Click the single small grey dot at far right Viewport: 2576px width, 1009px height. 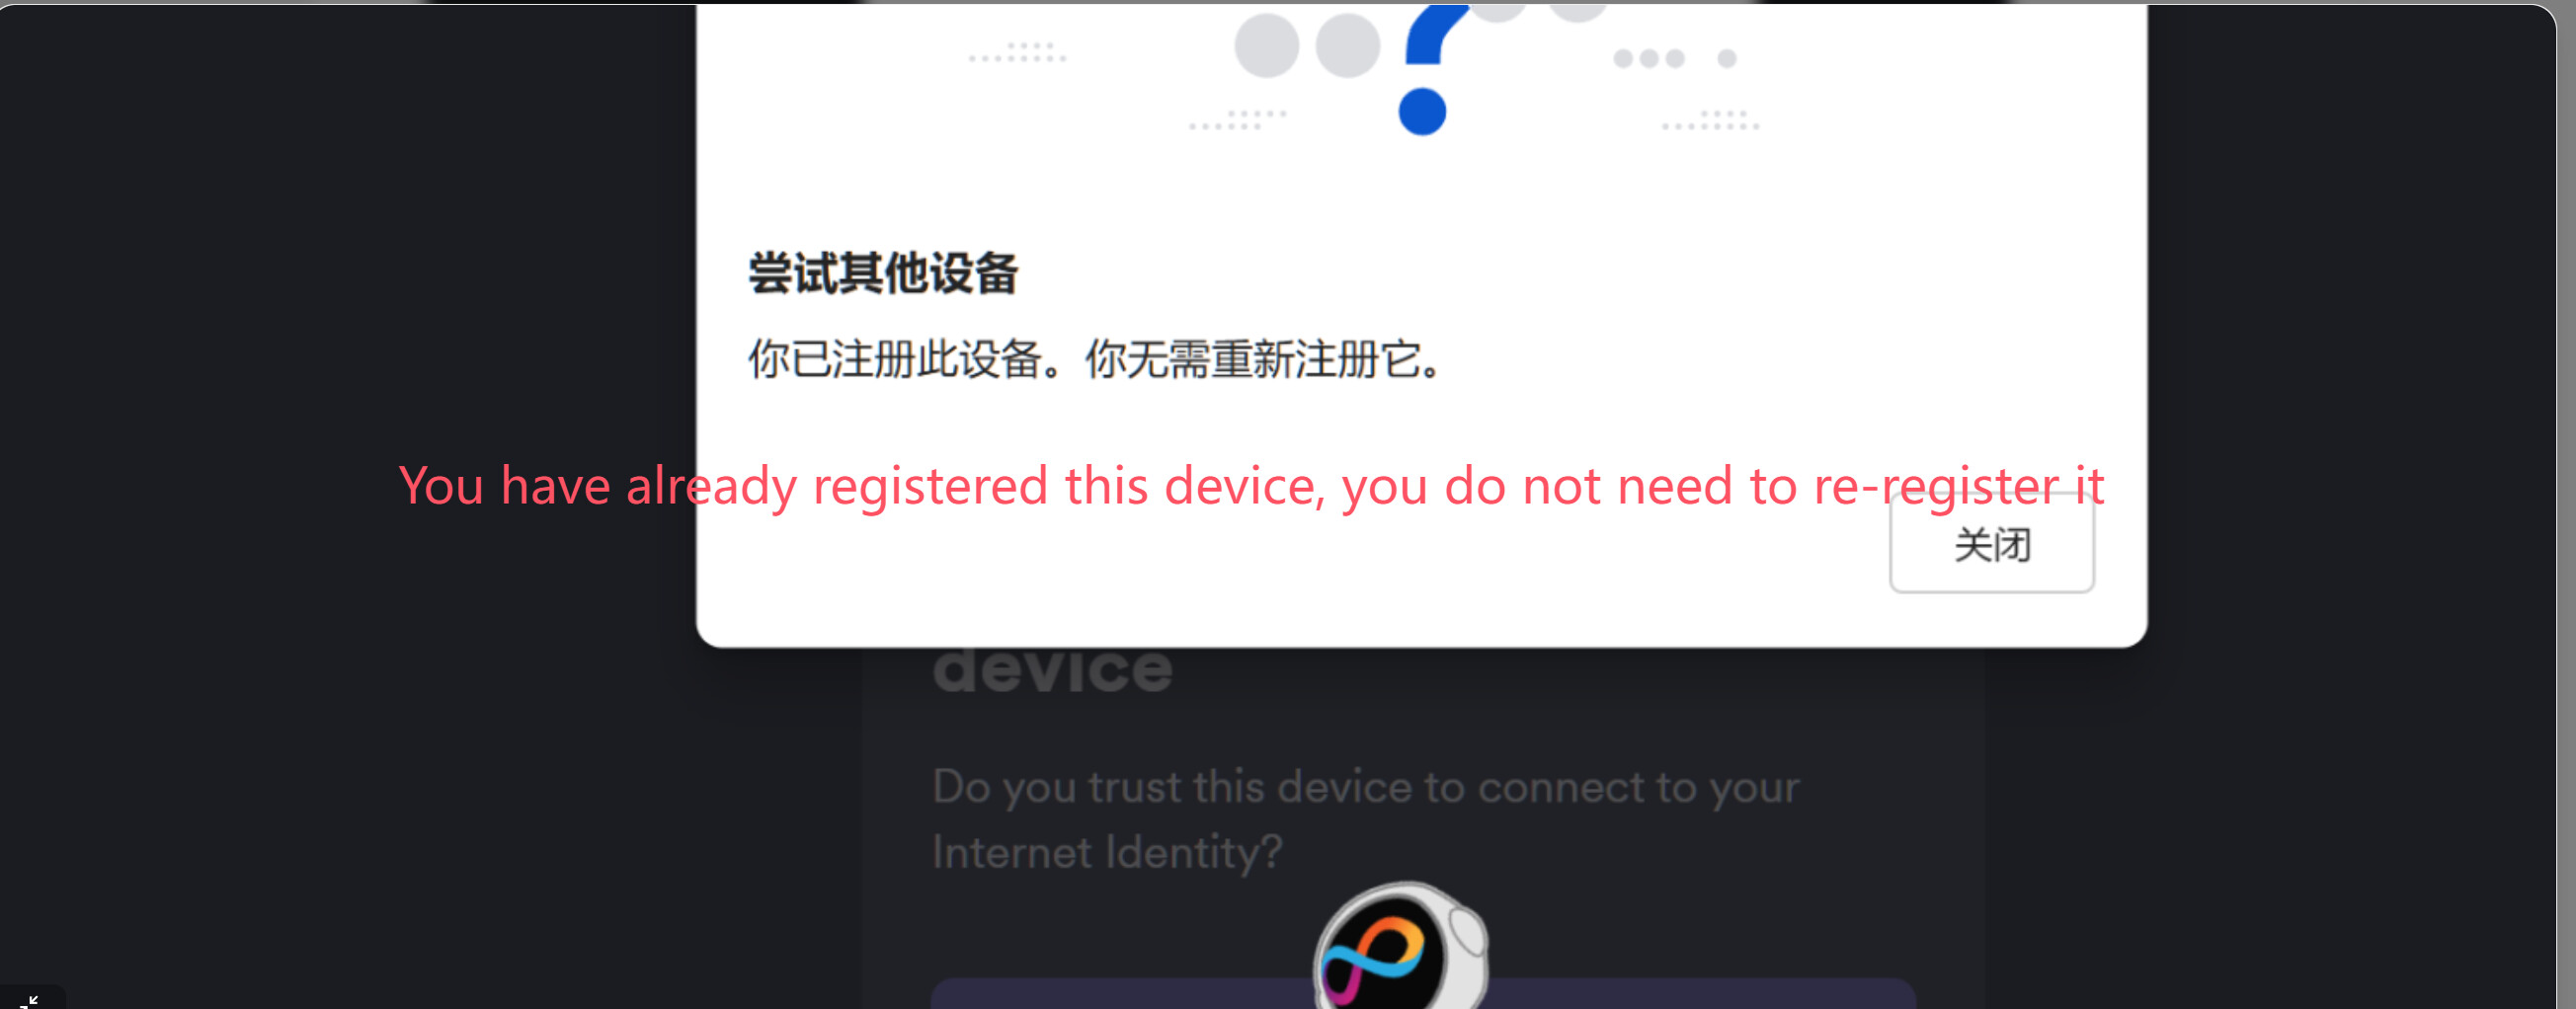[x=1727, y=59]
